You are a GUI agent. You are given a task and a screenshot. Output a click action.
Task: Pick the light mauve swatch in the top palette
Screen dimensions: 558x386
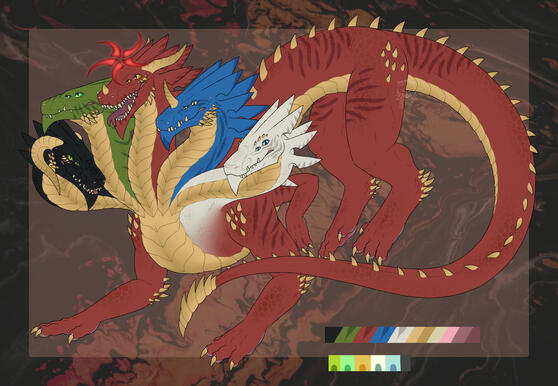pos(463,335)
